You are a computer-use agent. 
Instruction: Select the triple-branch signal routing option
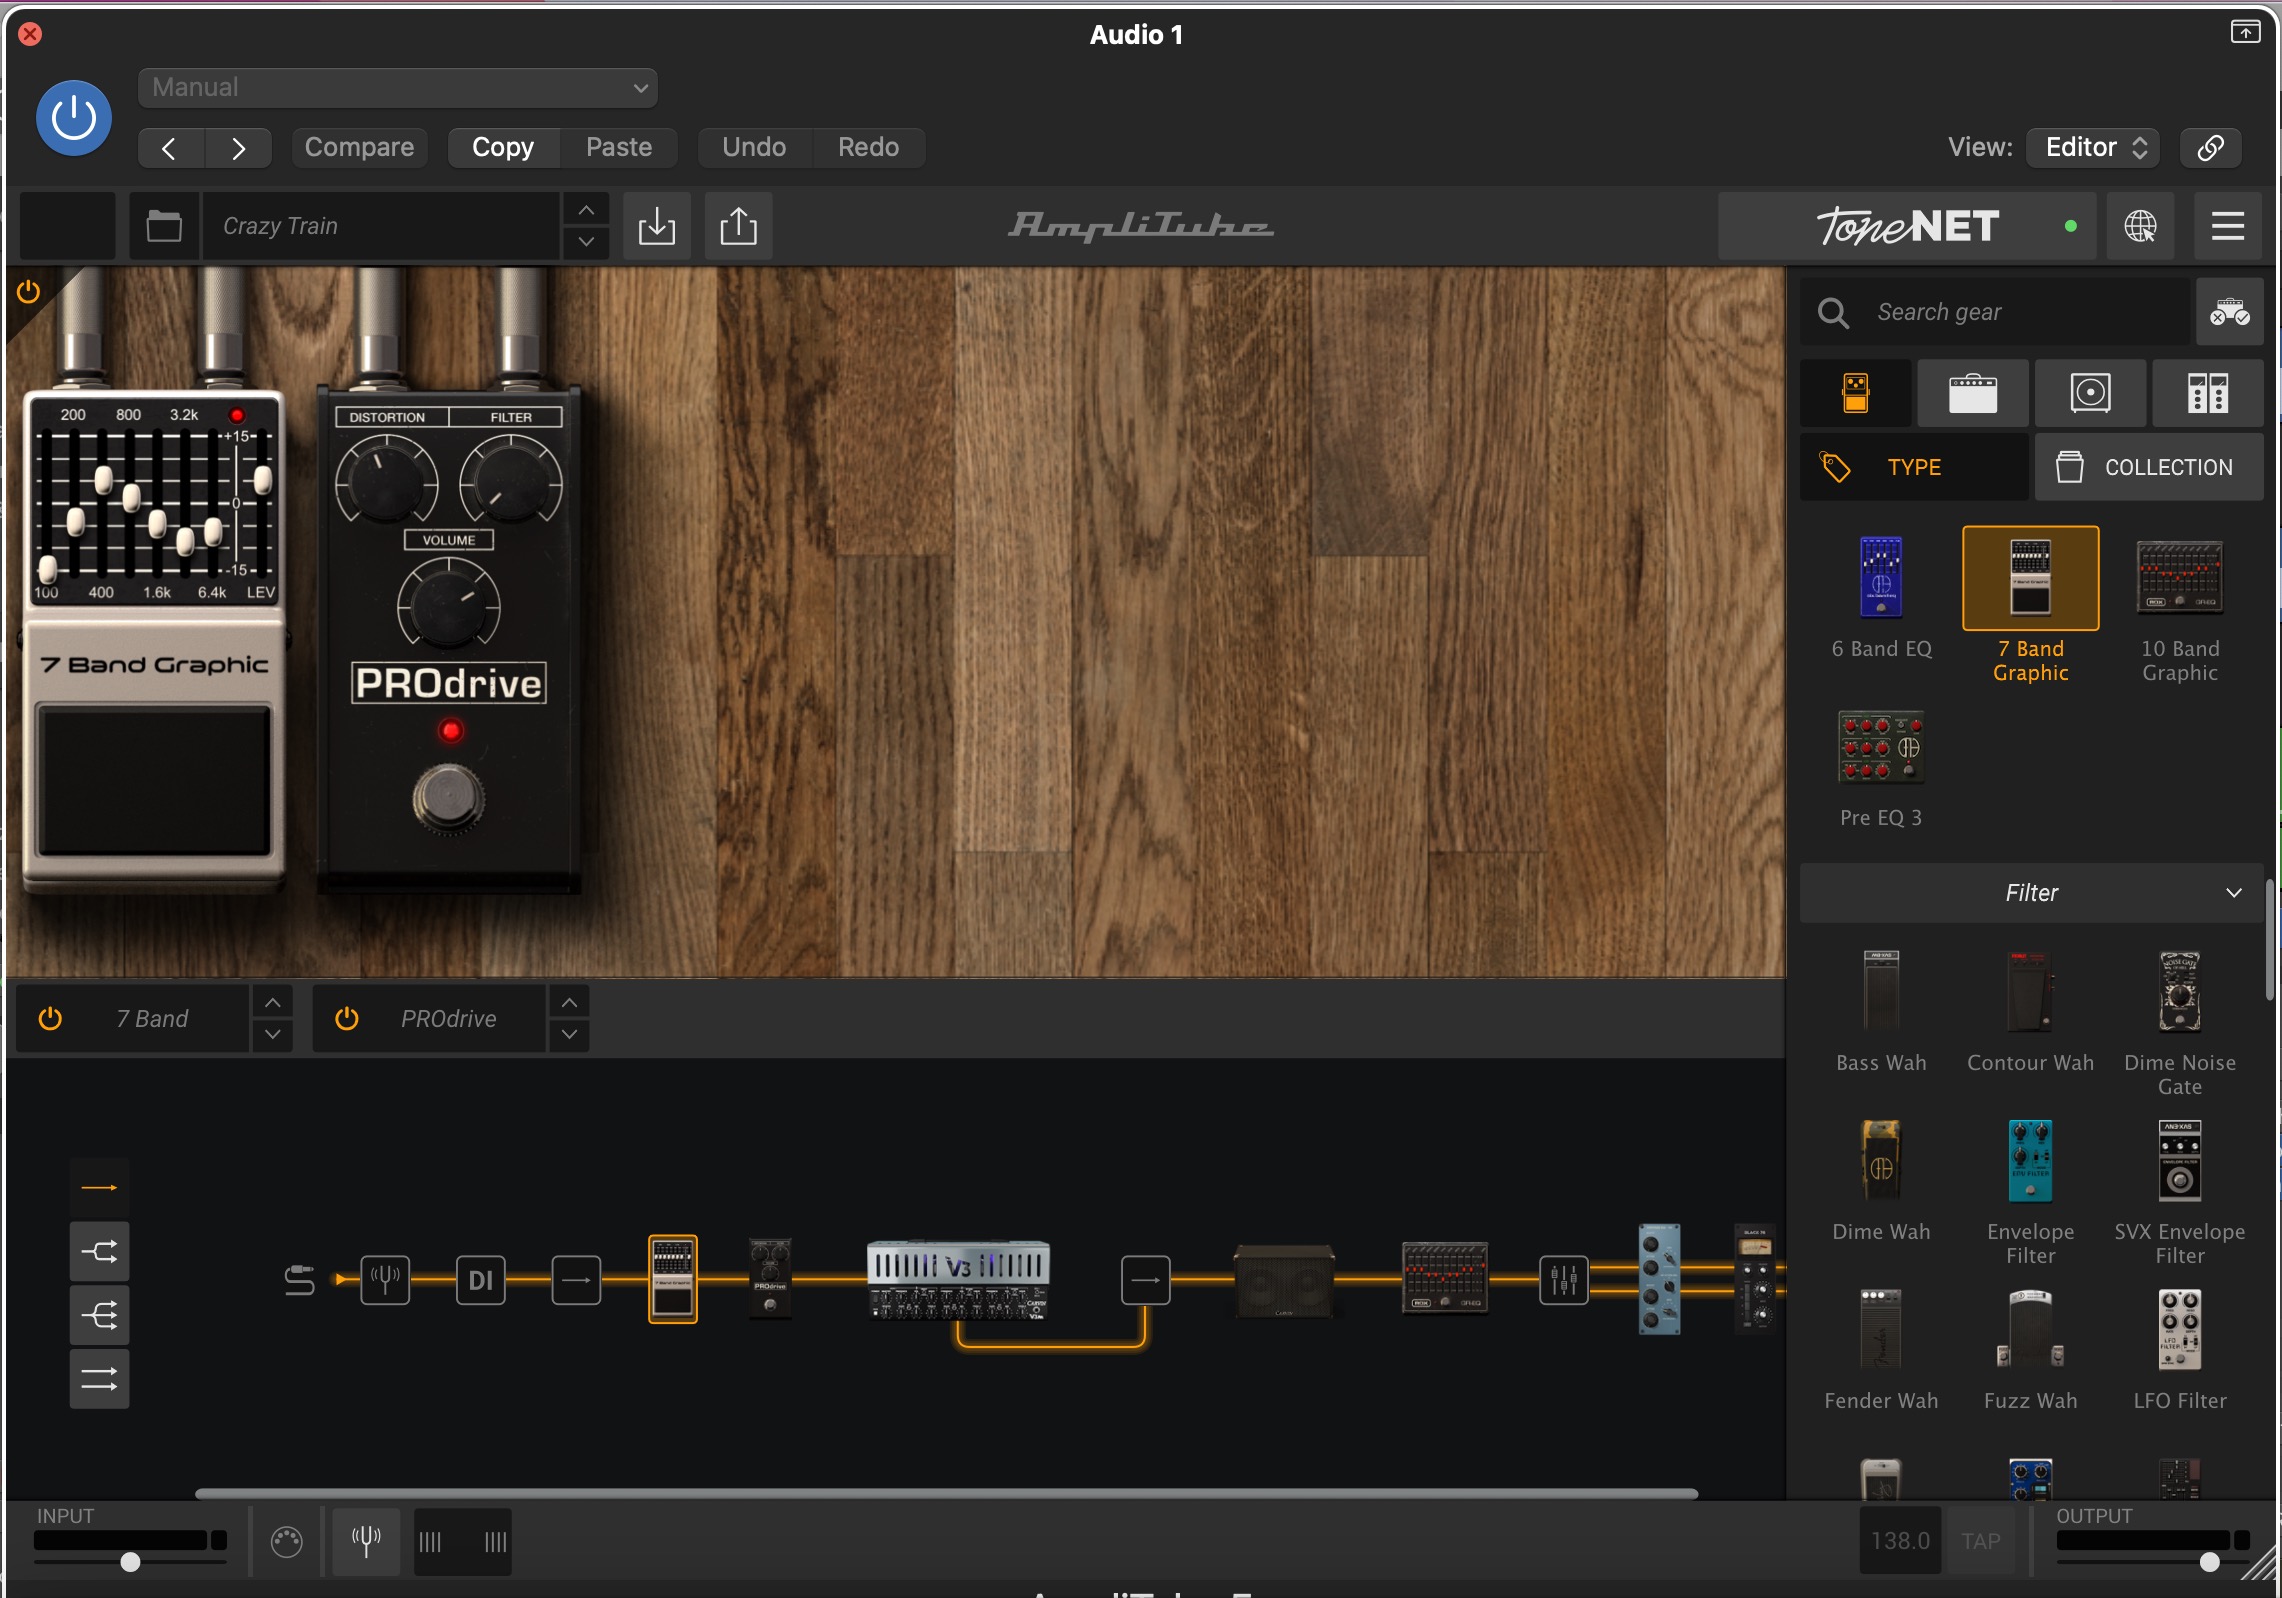[99, 1315]
